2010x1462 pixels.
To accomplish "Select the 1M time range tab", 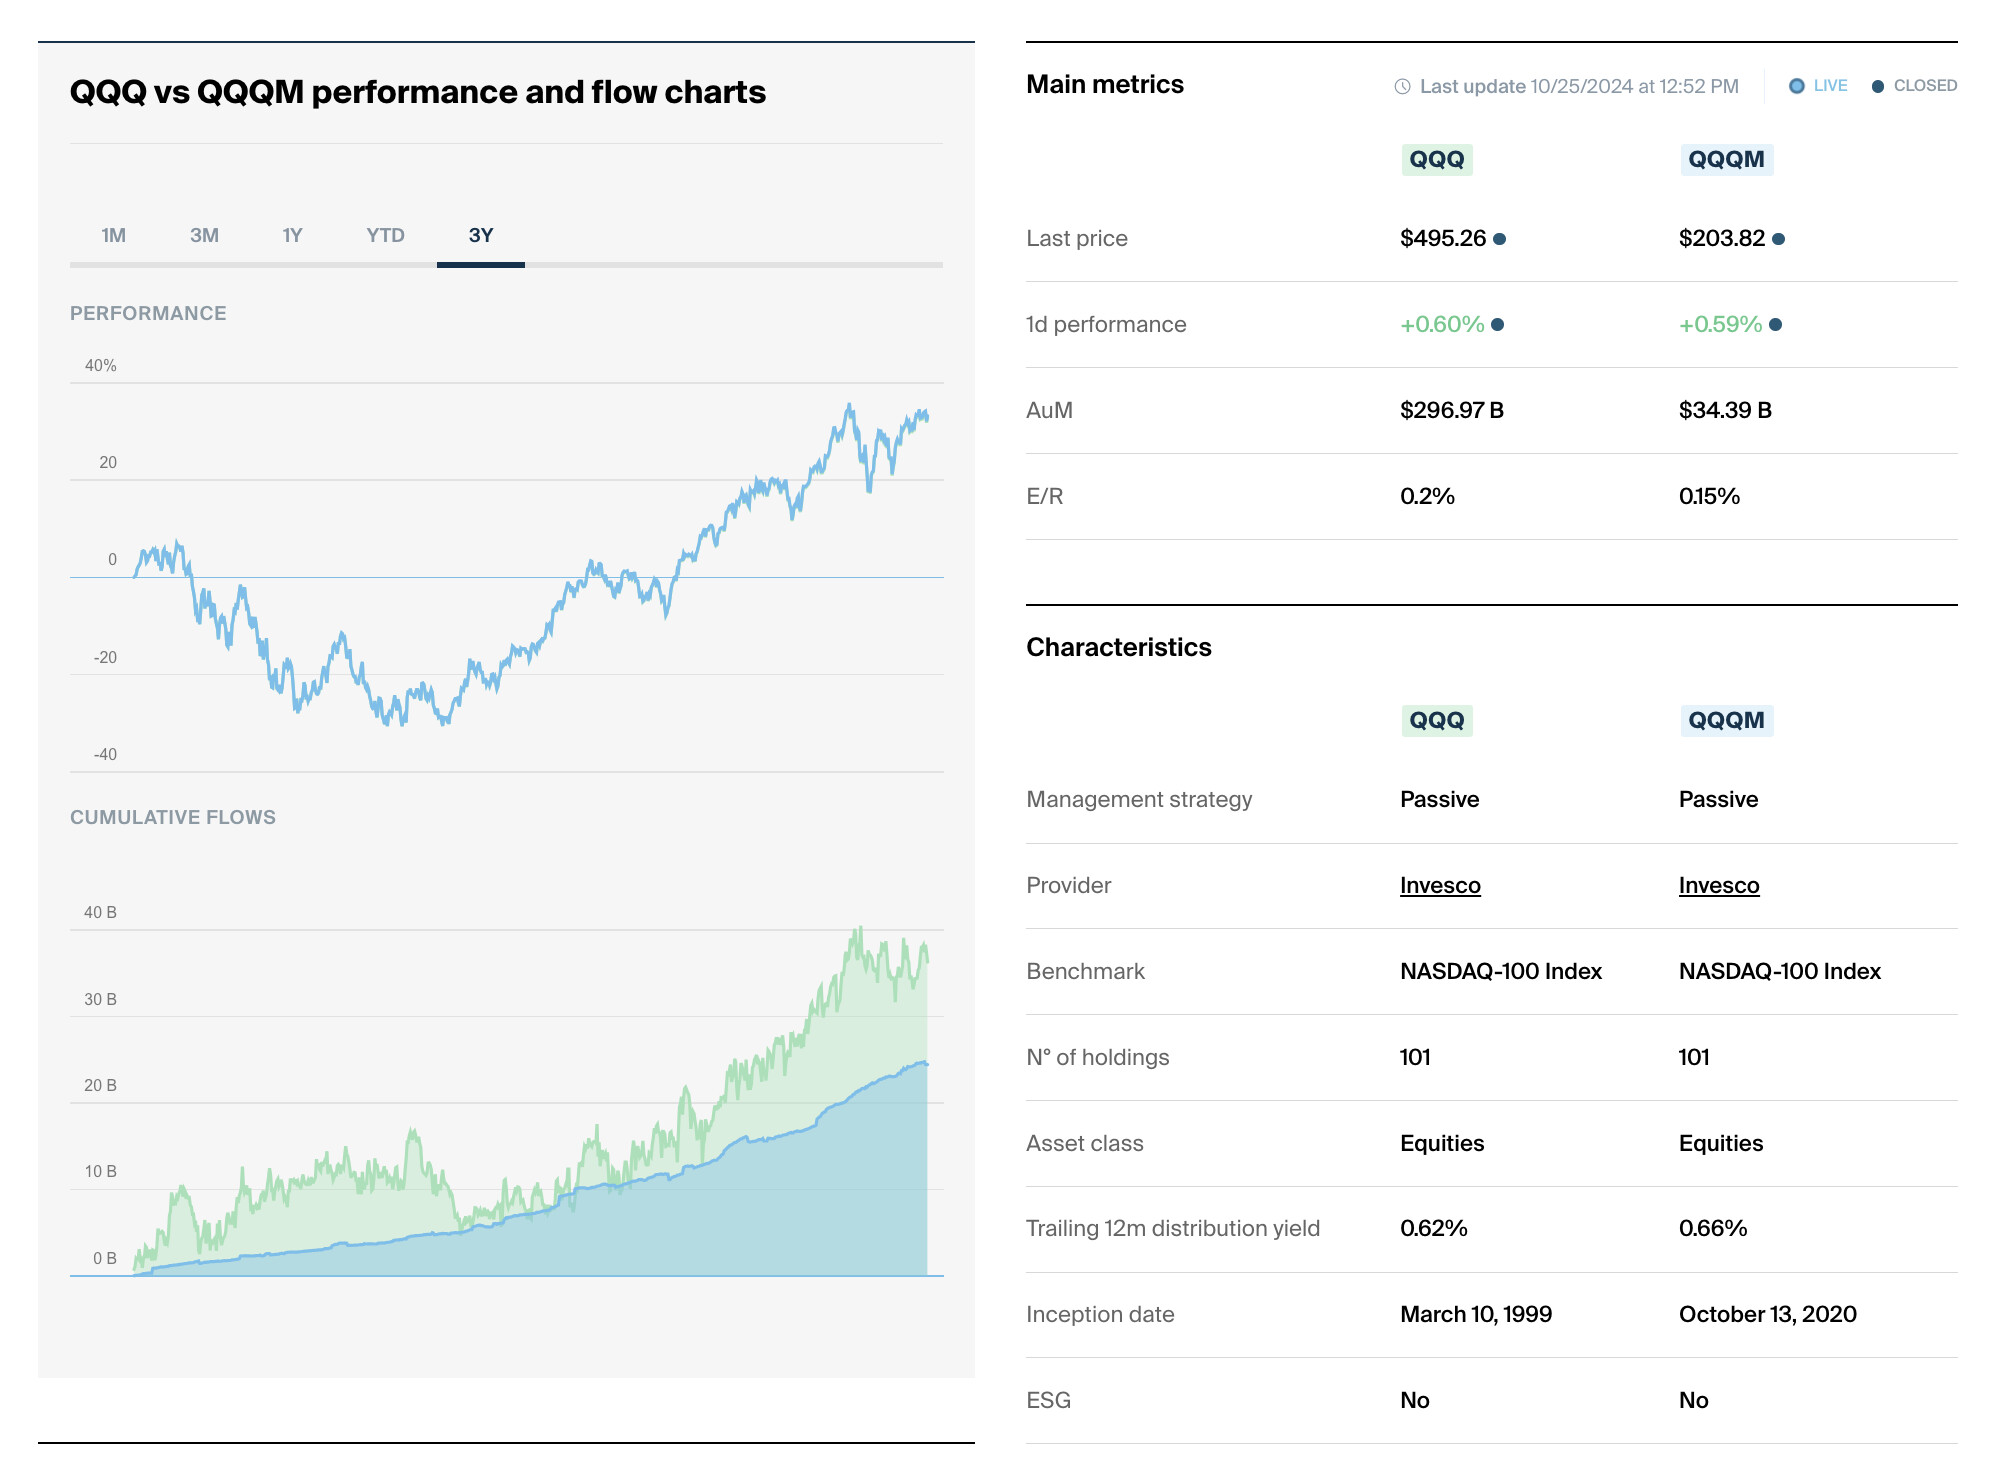I will 113,235.
